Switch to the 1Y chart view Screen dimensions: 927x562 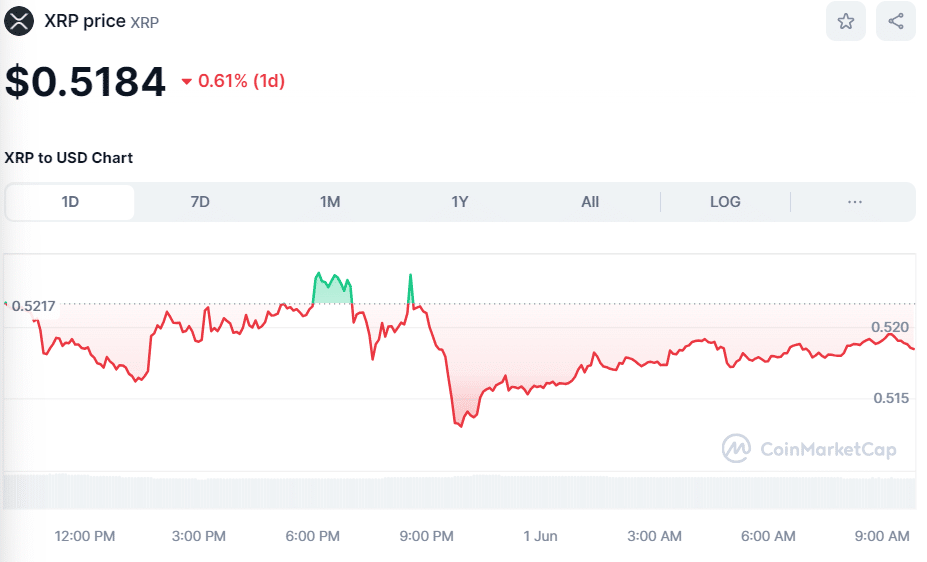[460, 202]
